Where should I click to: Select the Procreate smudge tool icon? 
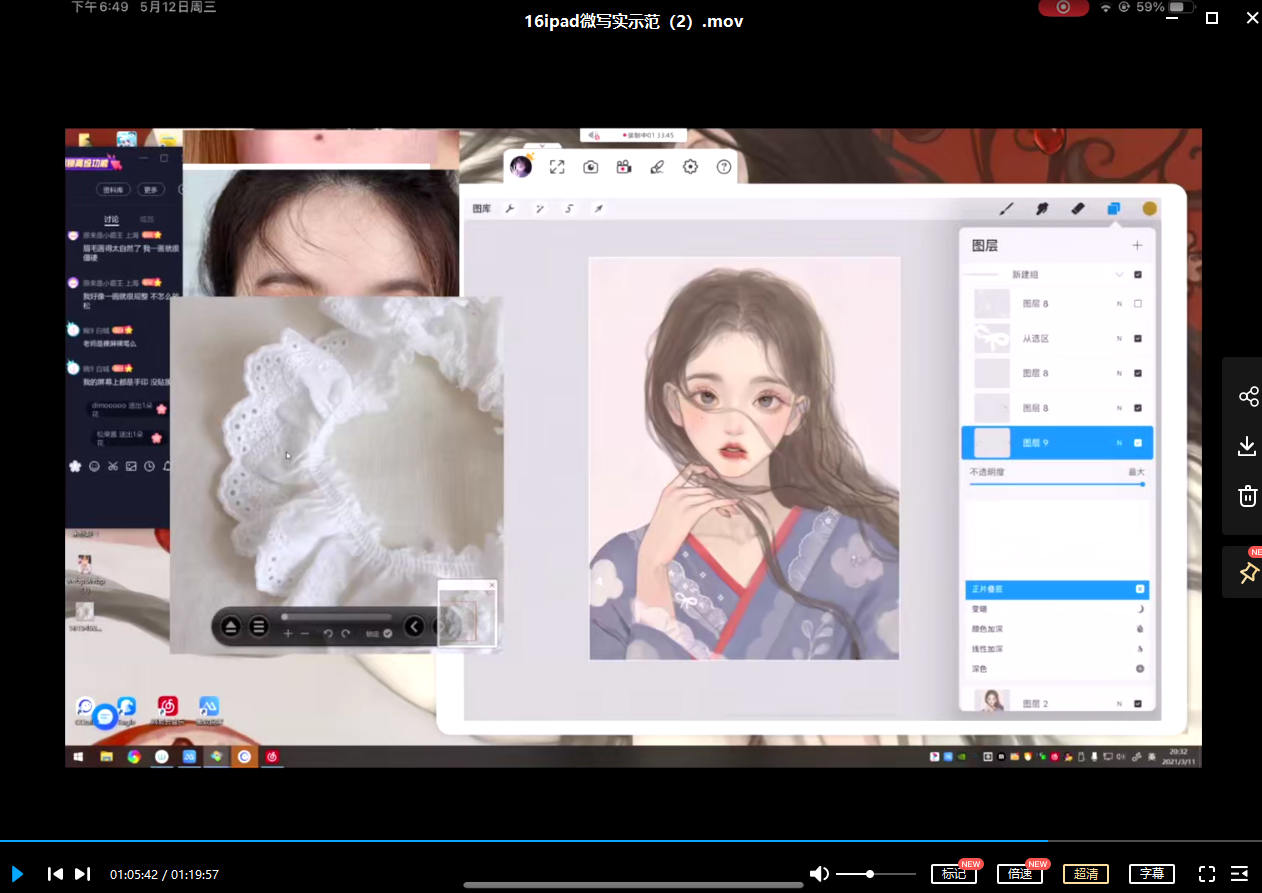pyautogui.click(x=1041, y=209)
